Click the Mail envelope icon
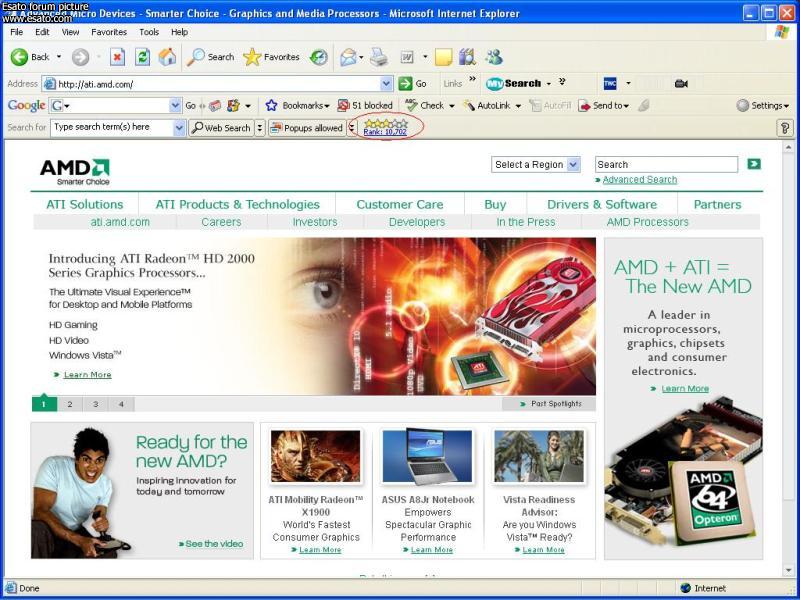The image size is (800, 600). click(348, 57)
